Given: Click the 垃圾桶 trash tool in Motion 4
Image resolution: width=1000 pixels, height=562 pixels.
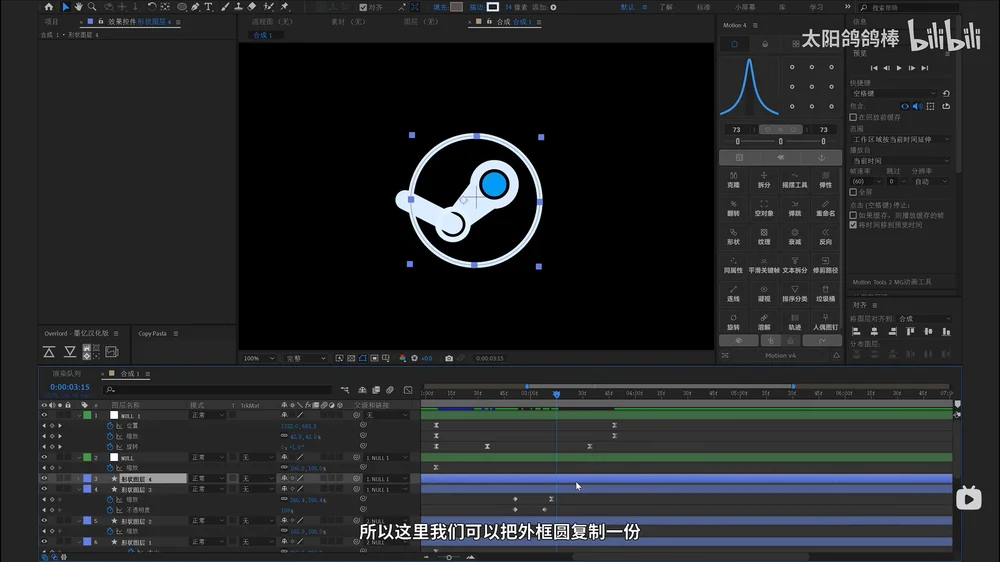Looking at the screenshot, I should (825, 294).
